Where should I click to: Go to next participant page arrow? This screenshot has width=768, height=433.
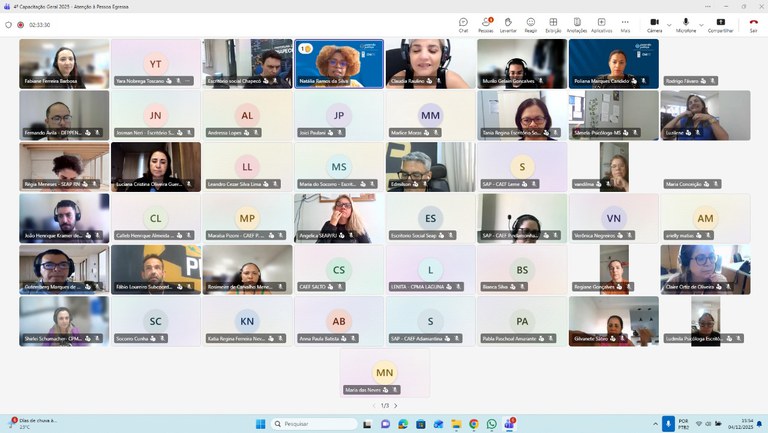396,406
